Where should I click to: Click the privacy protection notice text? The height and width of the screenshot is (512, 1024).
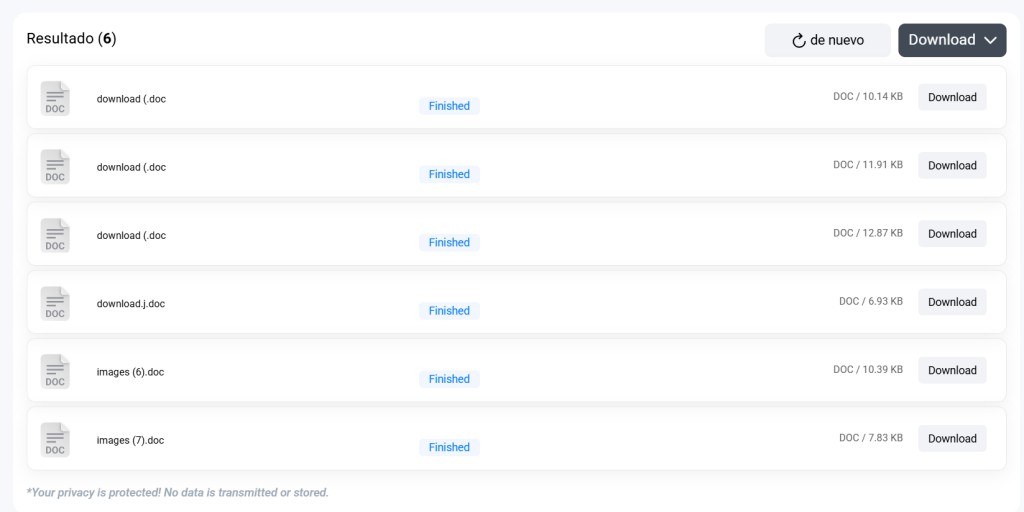[177, 492]
